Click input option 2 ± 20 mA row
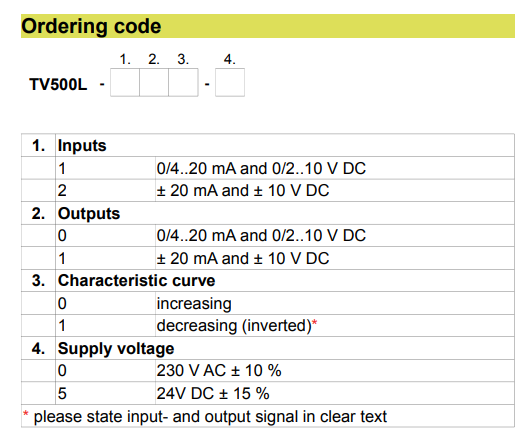The height and width of the screenshot is (440, 527). tap(268, 191)
